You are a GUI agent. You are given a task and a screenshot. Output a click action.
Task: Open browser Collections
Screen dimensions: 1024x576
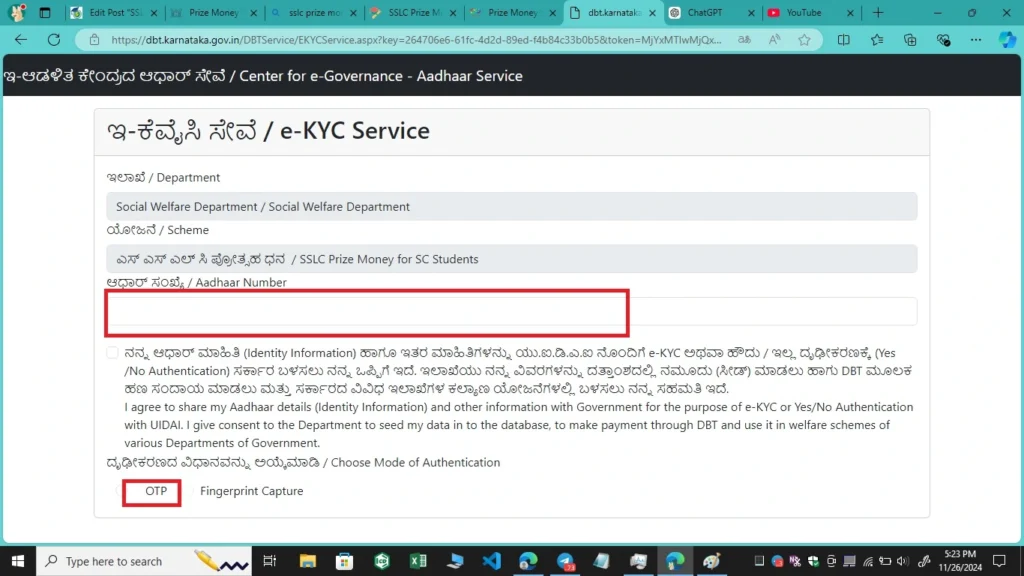910,40
